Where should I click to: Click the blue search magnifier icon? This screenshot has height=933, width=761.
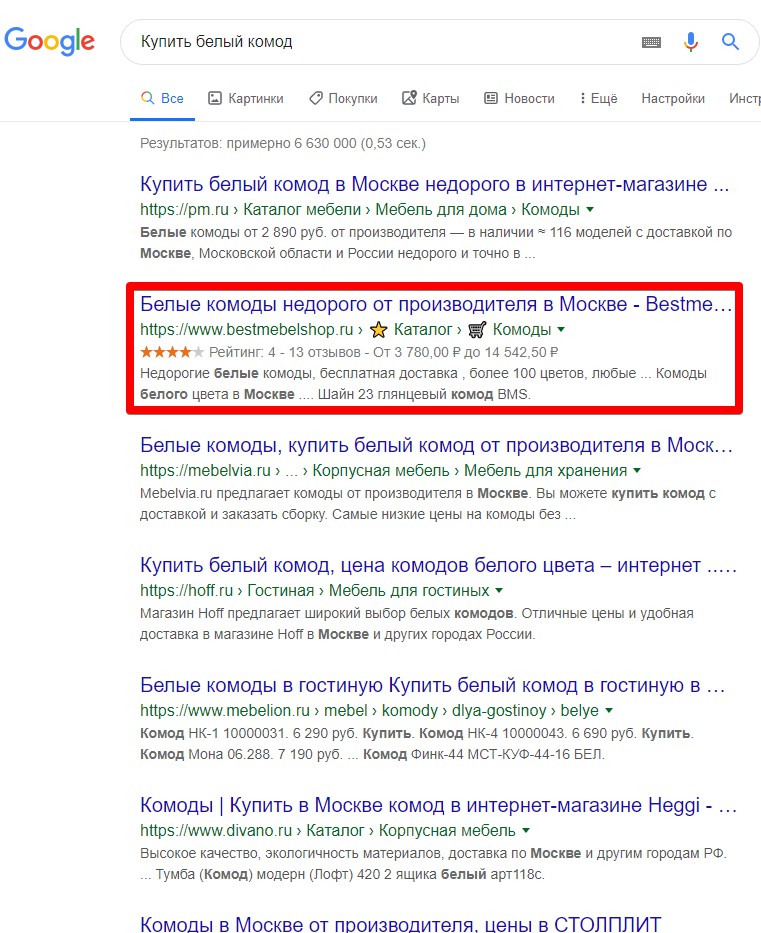[x=731, y=42]
